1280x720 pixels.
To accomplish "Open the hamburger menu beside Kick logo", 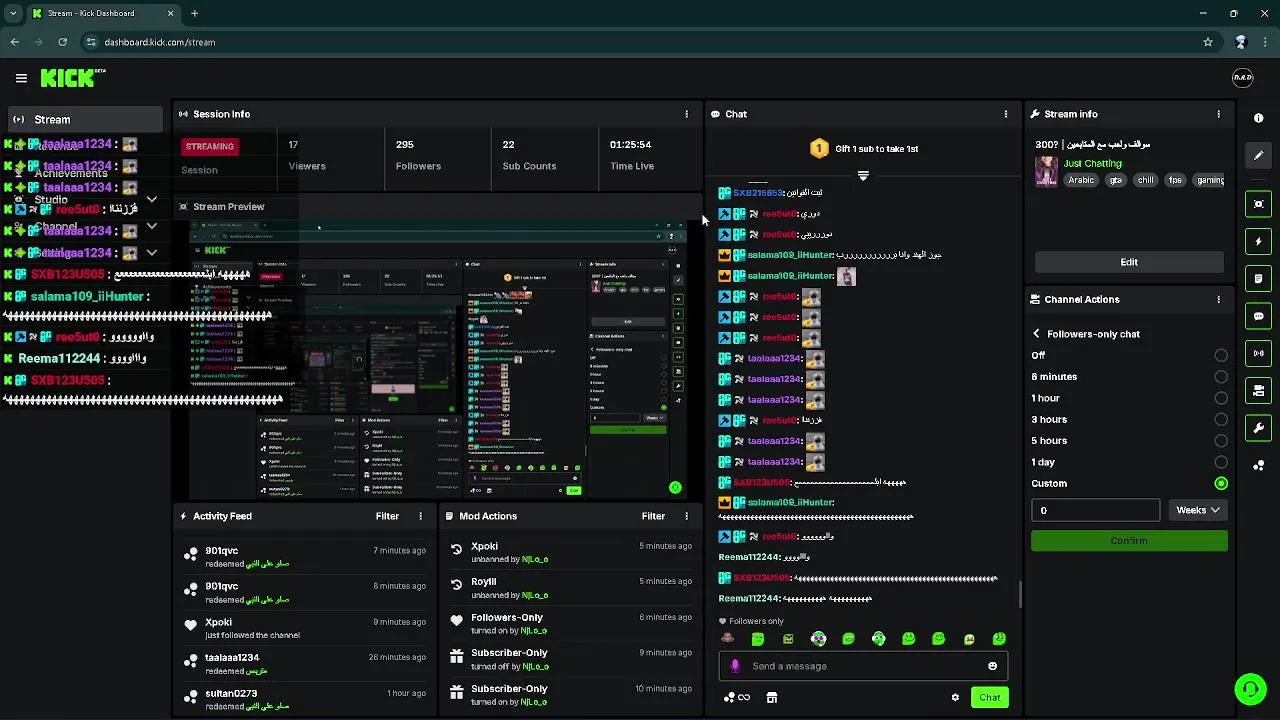I will [21, 78].
